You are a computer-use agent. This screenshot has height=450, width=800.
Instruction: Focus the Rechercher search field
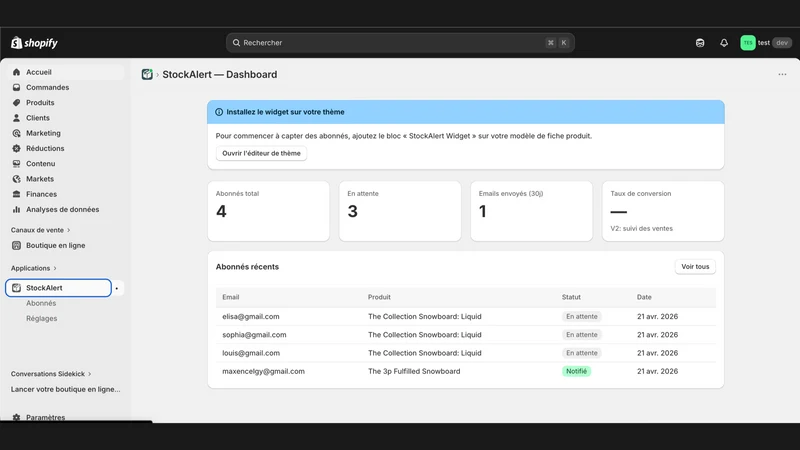coord(400,43)
